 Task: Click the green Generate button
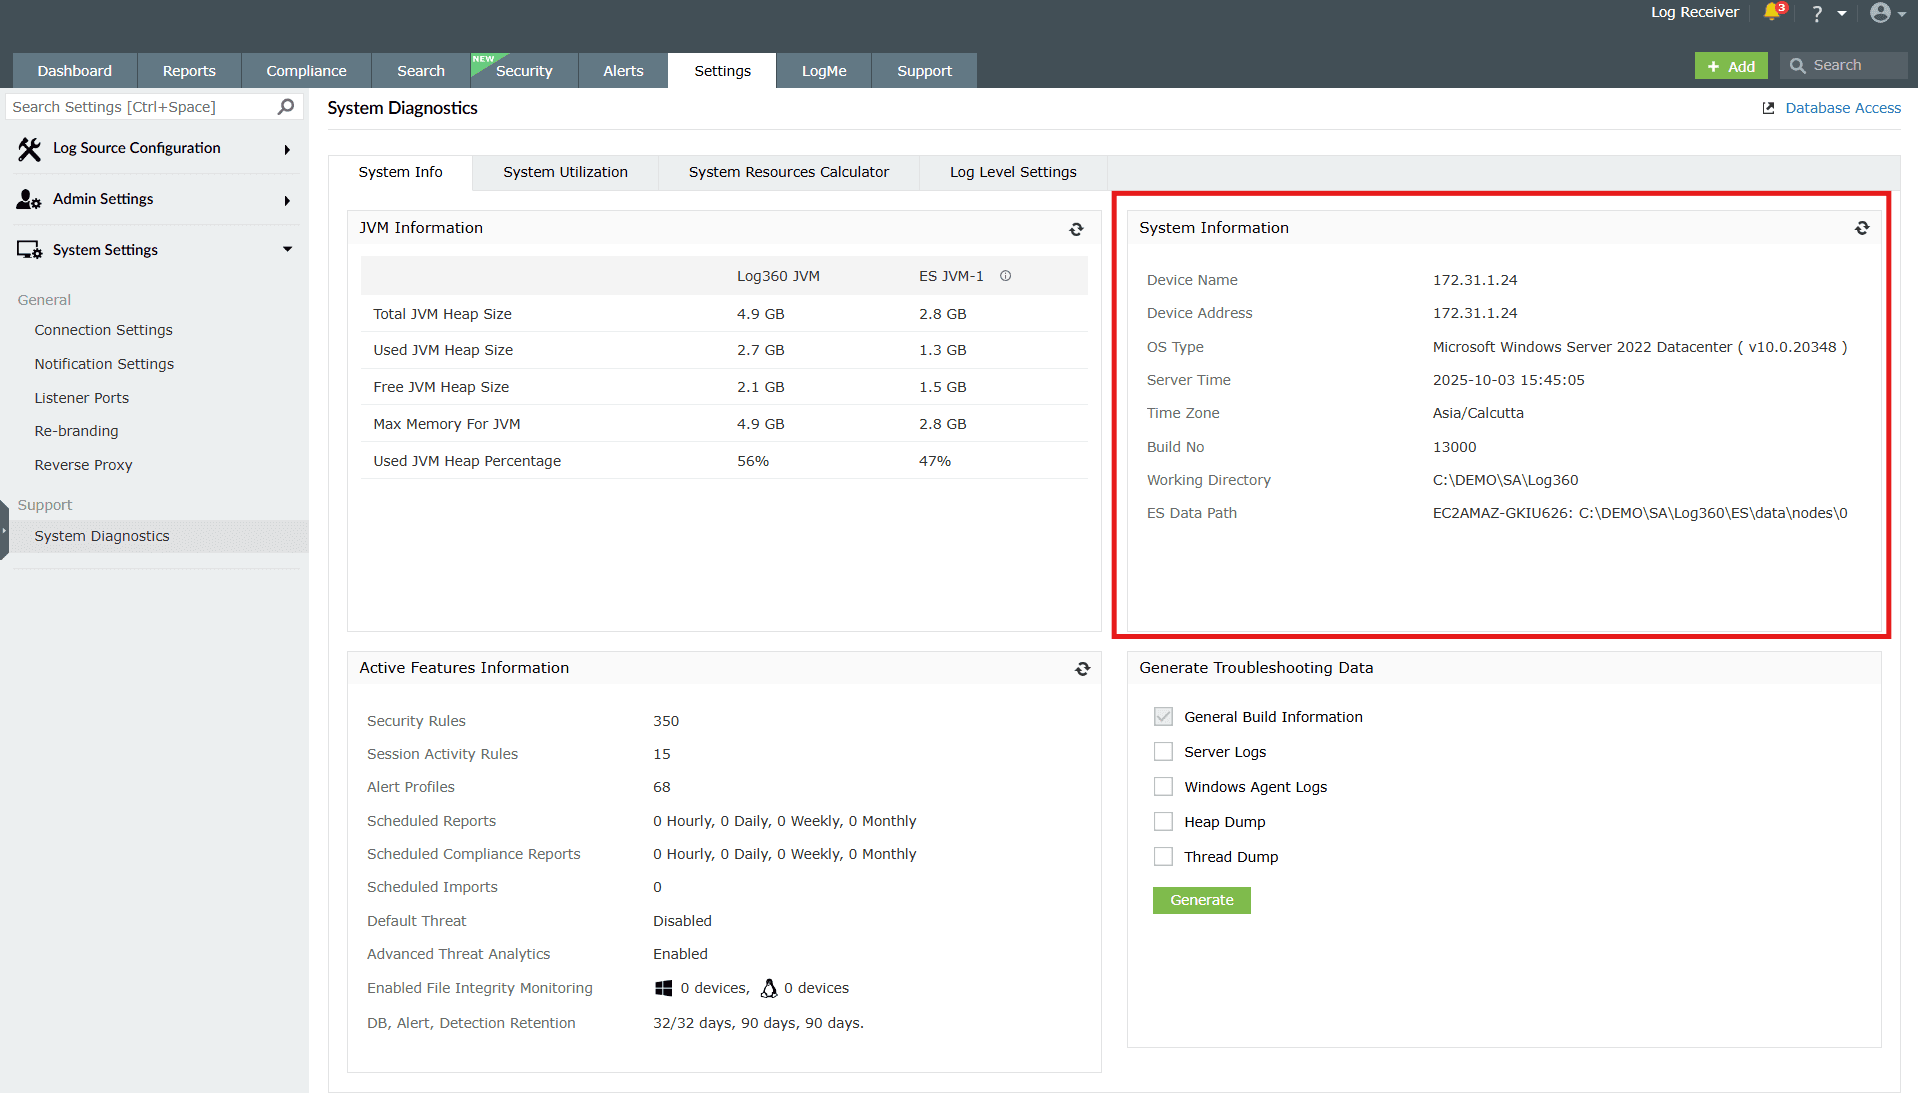pos(1201,900)
